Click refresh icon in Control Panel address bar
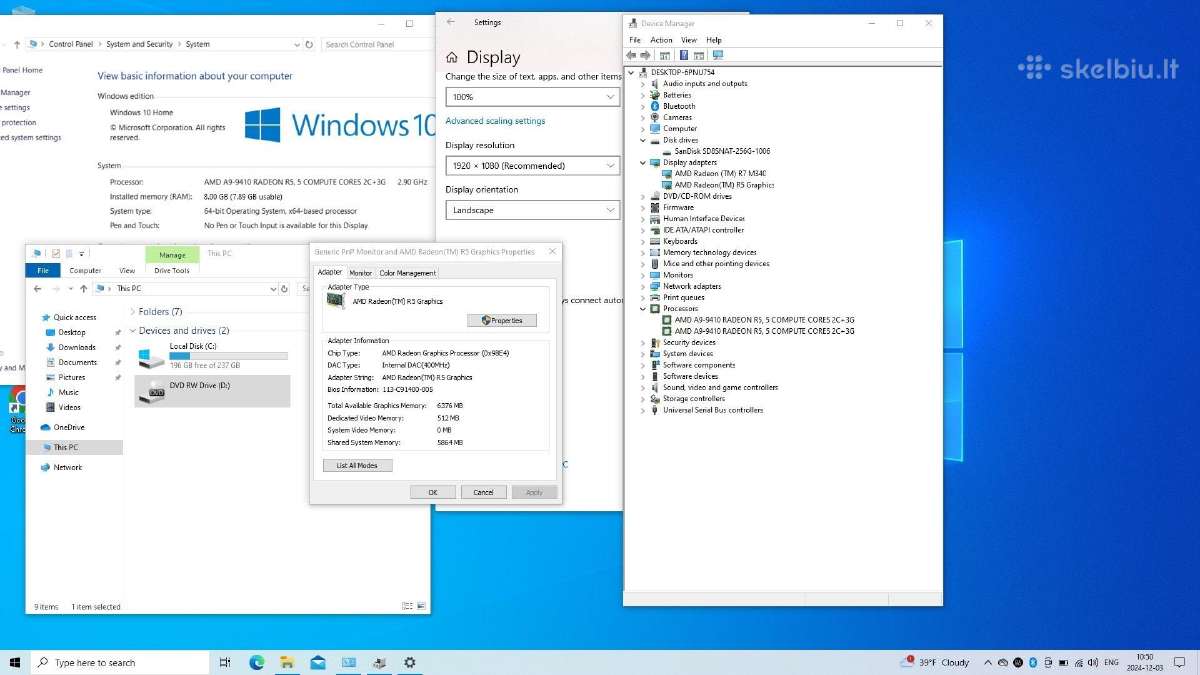1200x675 pixels. pyautogui.click(x=309, y=44)
